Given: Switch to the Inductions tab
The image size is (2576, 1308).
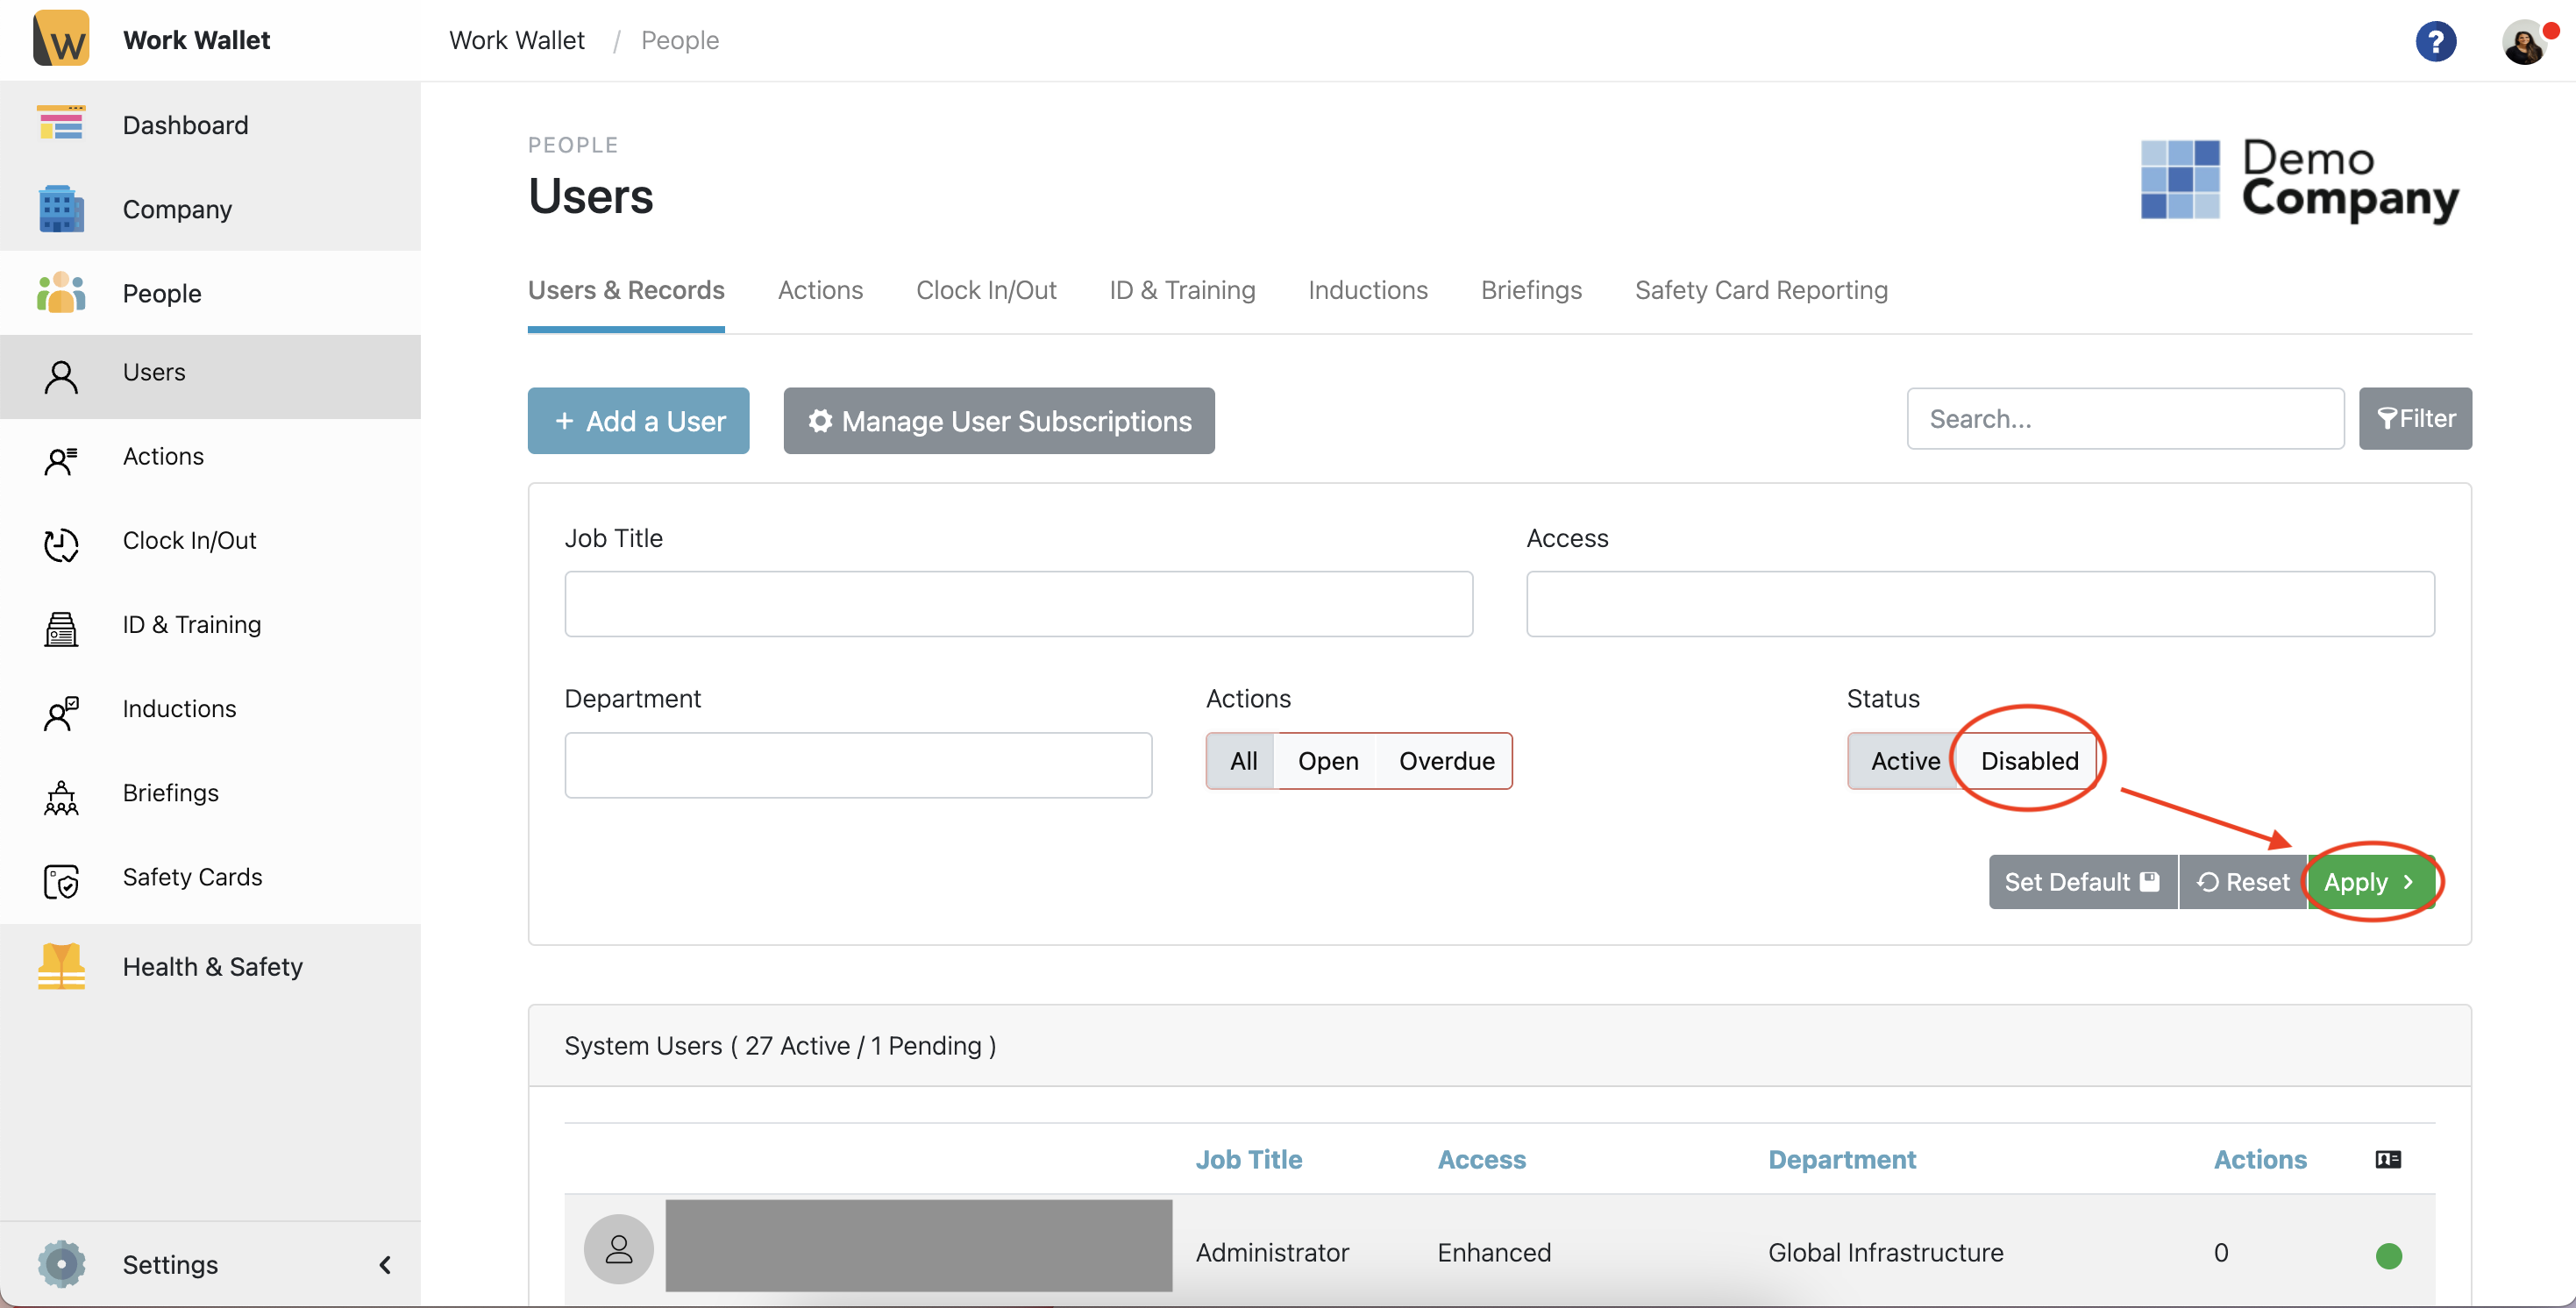Looking at the screenshot, I should (1368, 290).
